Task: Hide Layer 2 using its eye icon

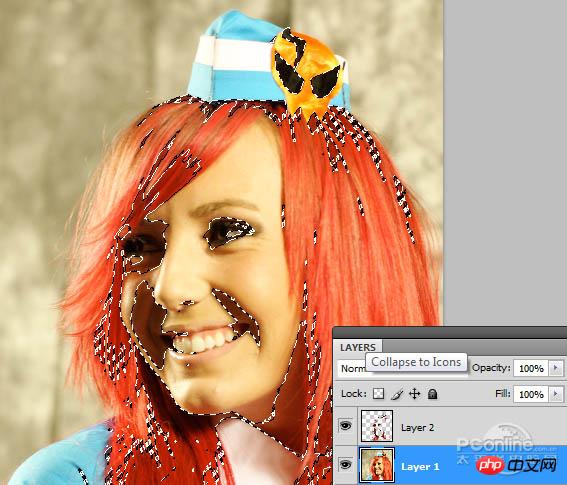Action: (x=345, y=426)
